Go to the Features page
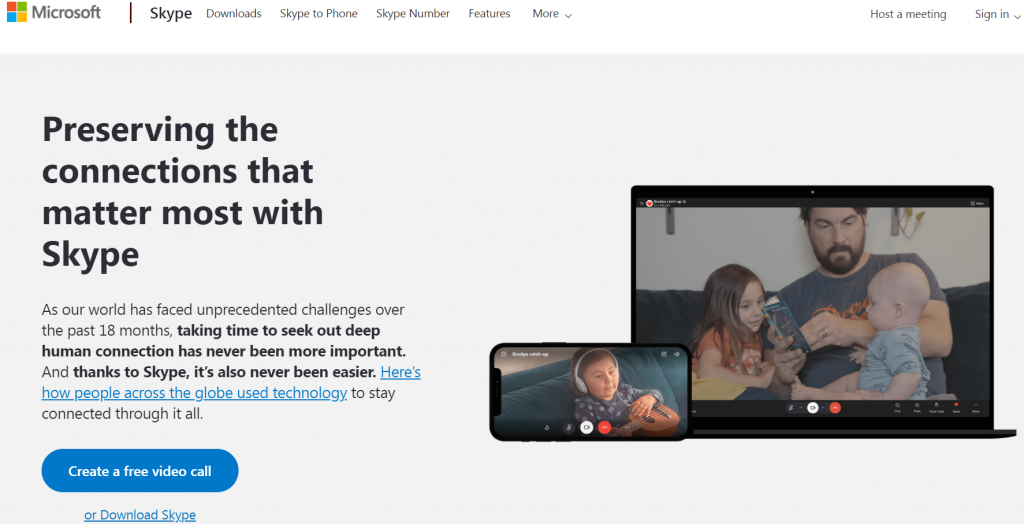 click(489, 14)
